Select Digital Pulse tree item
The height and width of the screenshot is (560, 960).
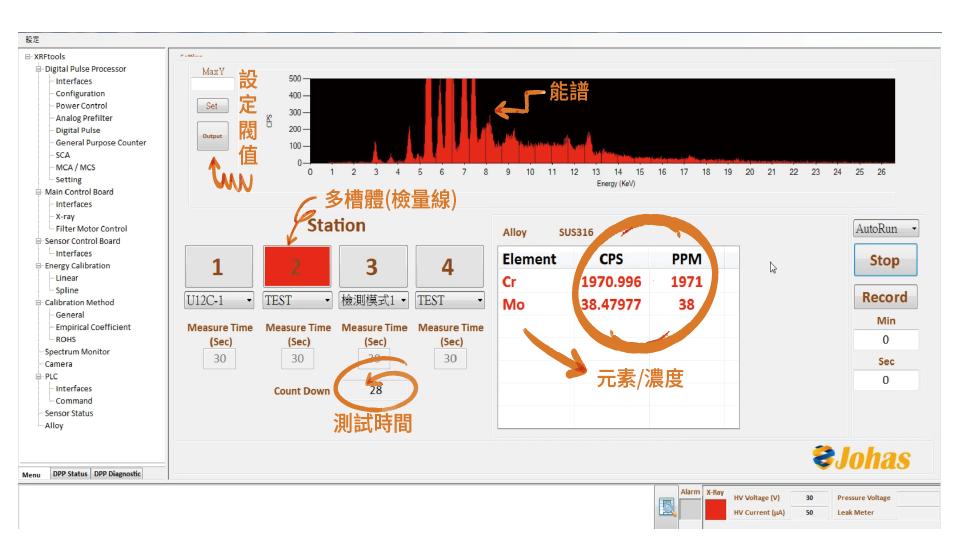(78, 130)
